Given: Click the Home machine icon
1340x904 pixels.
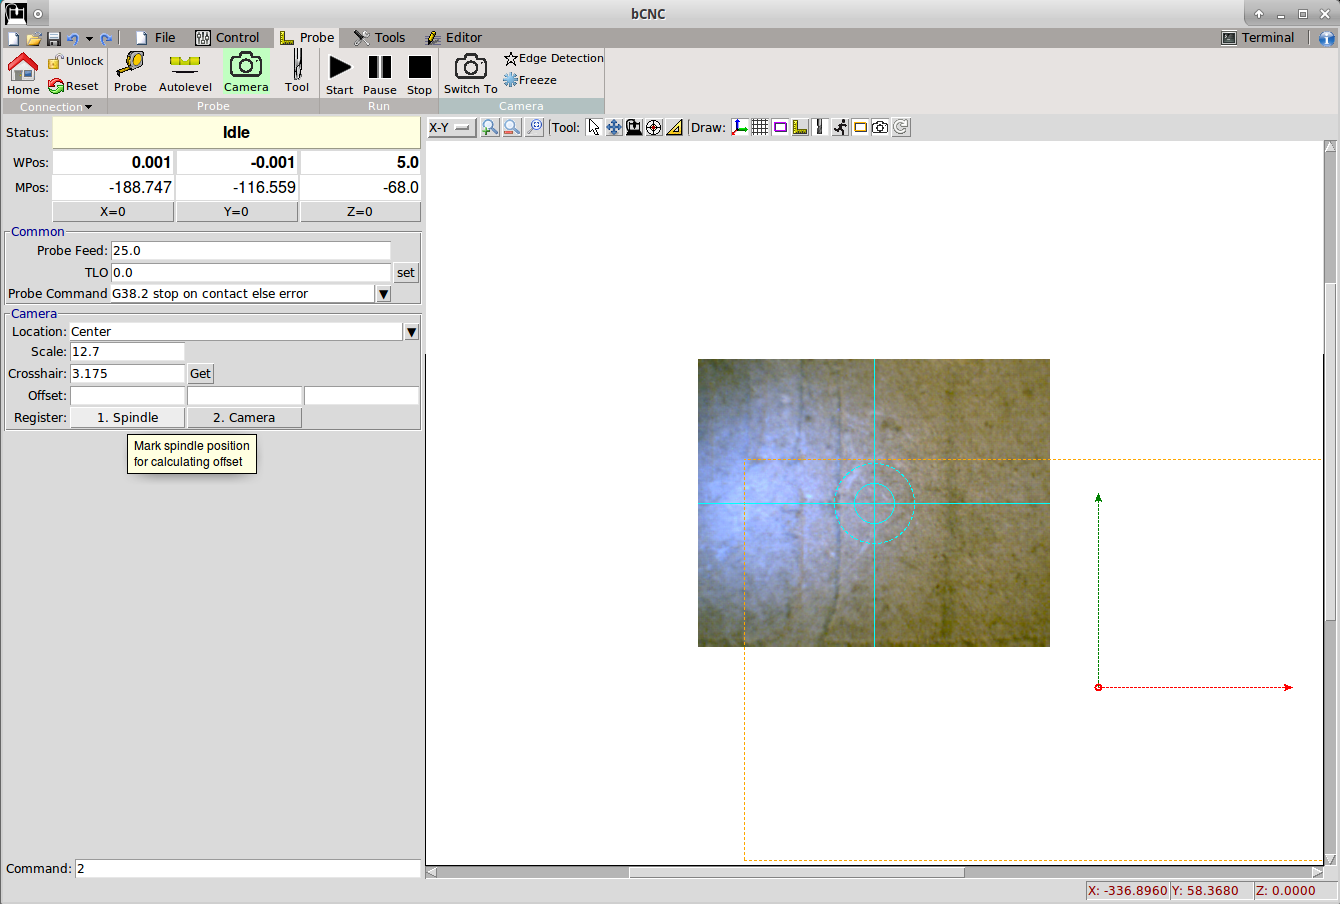Looking at the screenshot, I should click(x=23, y=73).
